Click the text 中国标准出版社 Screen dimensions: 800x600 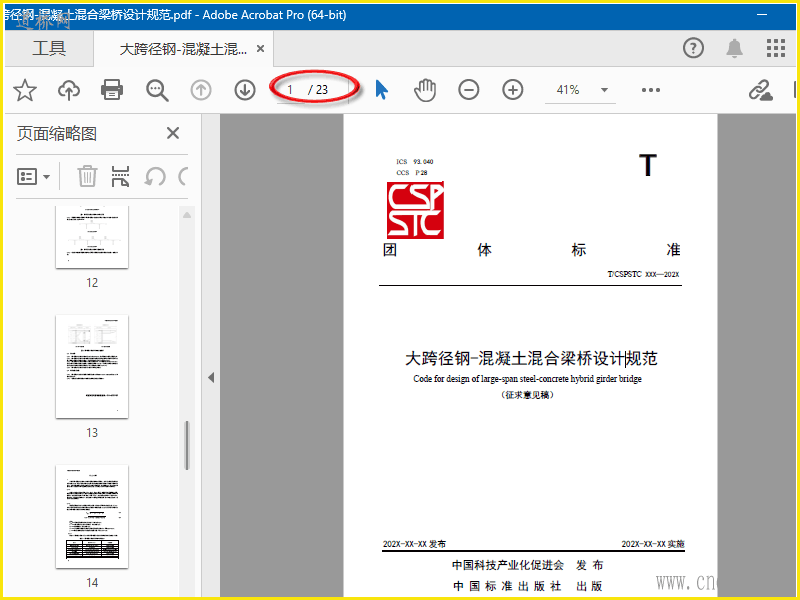(507, 586)
